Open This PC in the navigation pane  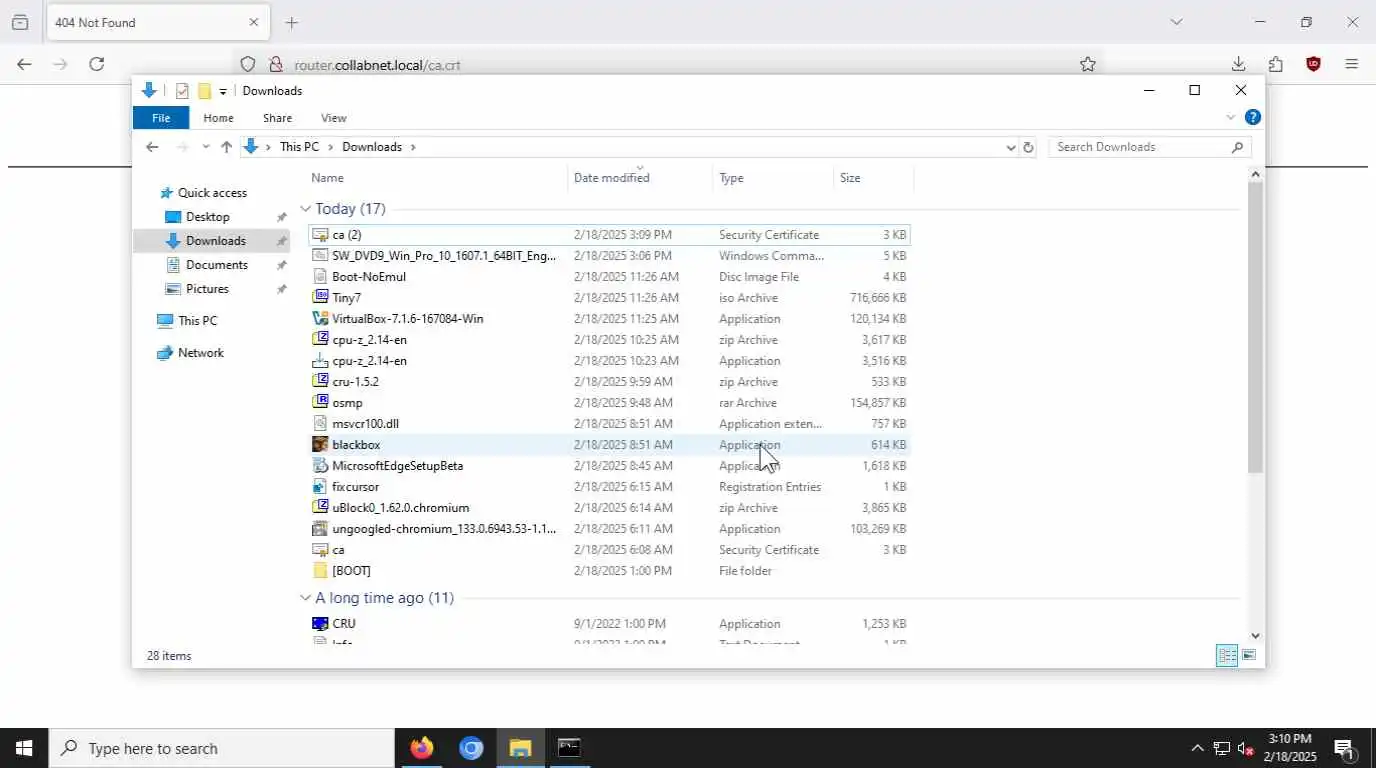(x=197, y=321)
